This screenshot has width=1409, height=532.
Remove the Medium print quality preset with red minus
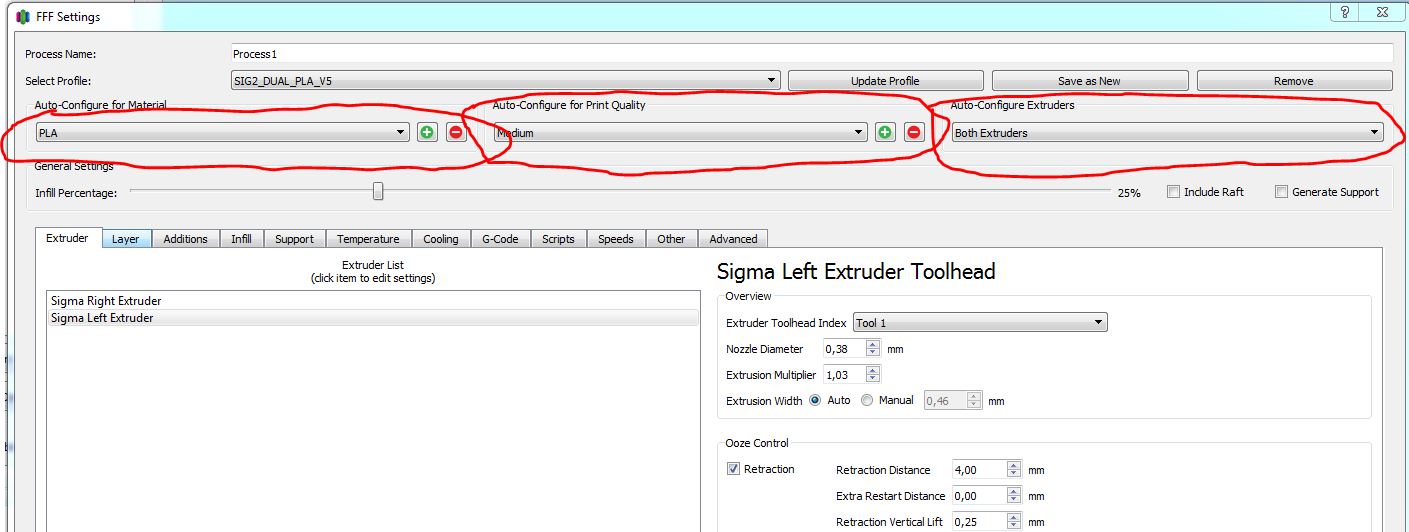click(x=914, y=132)
